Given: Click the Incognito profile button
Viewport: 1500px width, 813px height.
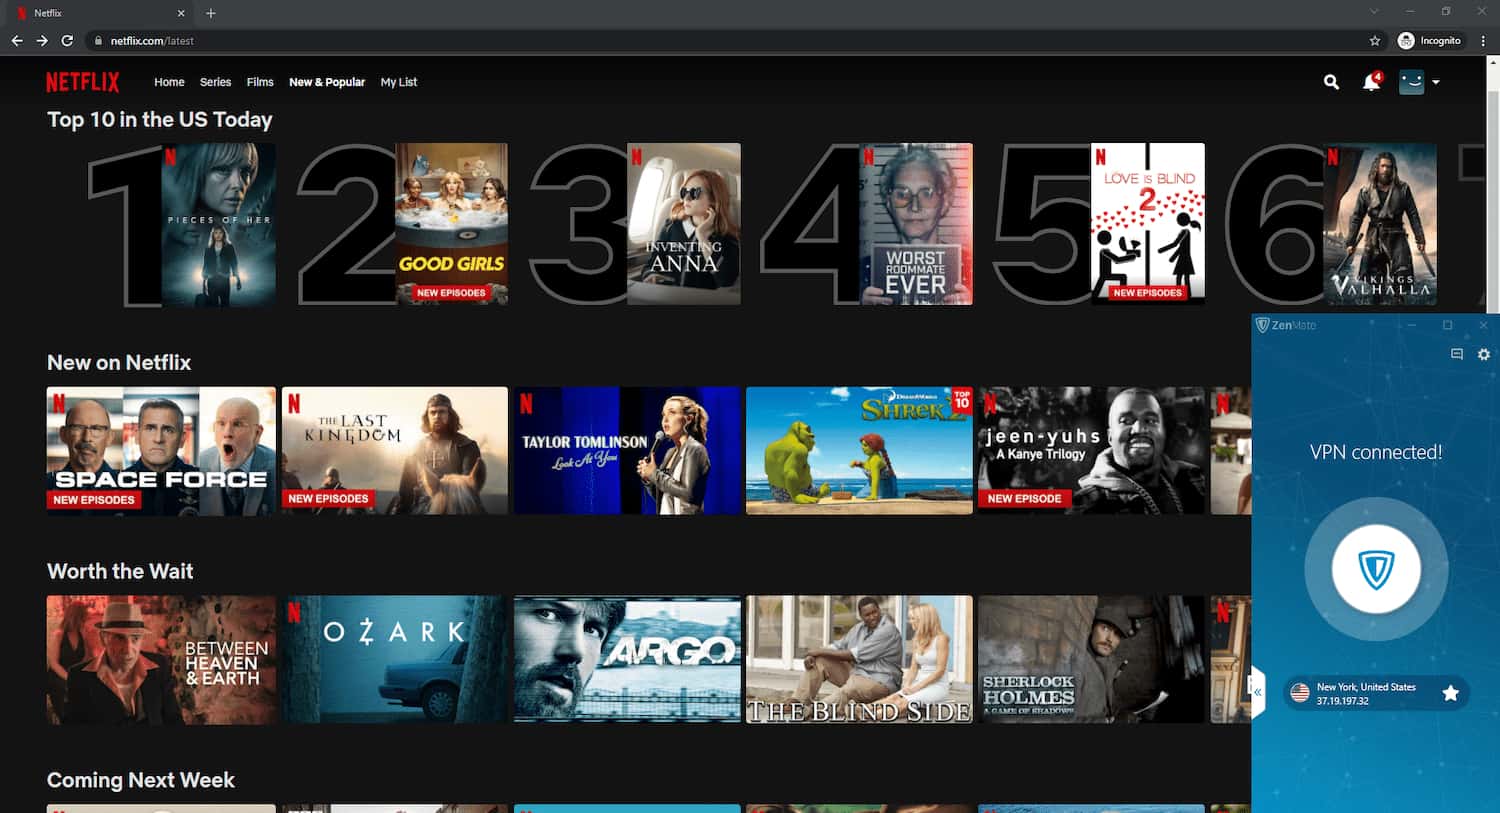Looking at the screenshot, I should [1430, 41].
